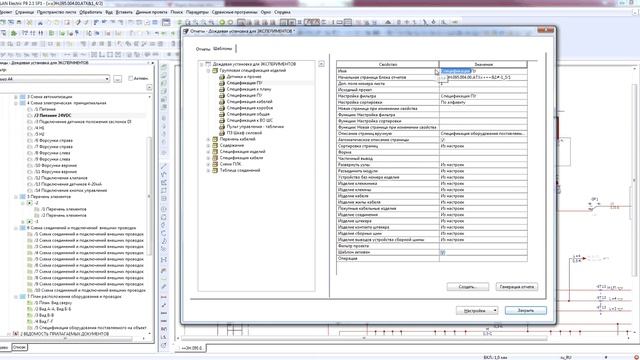The height and width of the screenshot is (360, 640).
Task: Open the Настройки dropdown button
Action: point(477,311)
